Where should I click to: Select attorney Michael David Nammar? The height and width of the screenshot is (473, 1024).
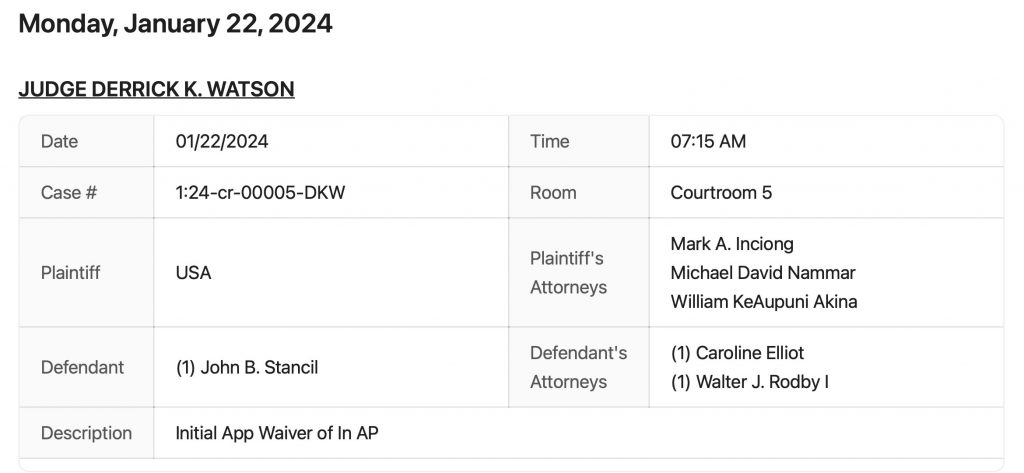pos(763,273)
